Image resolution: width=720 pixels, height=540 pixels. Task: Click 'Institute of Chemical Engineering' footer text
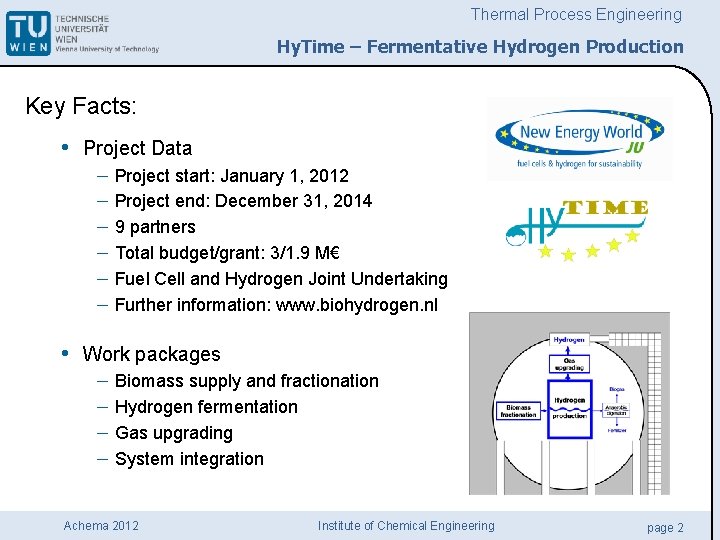click(406, 526)
